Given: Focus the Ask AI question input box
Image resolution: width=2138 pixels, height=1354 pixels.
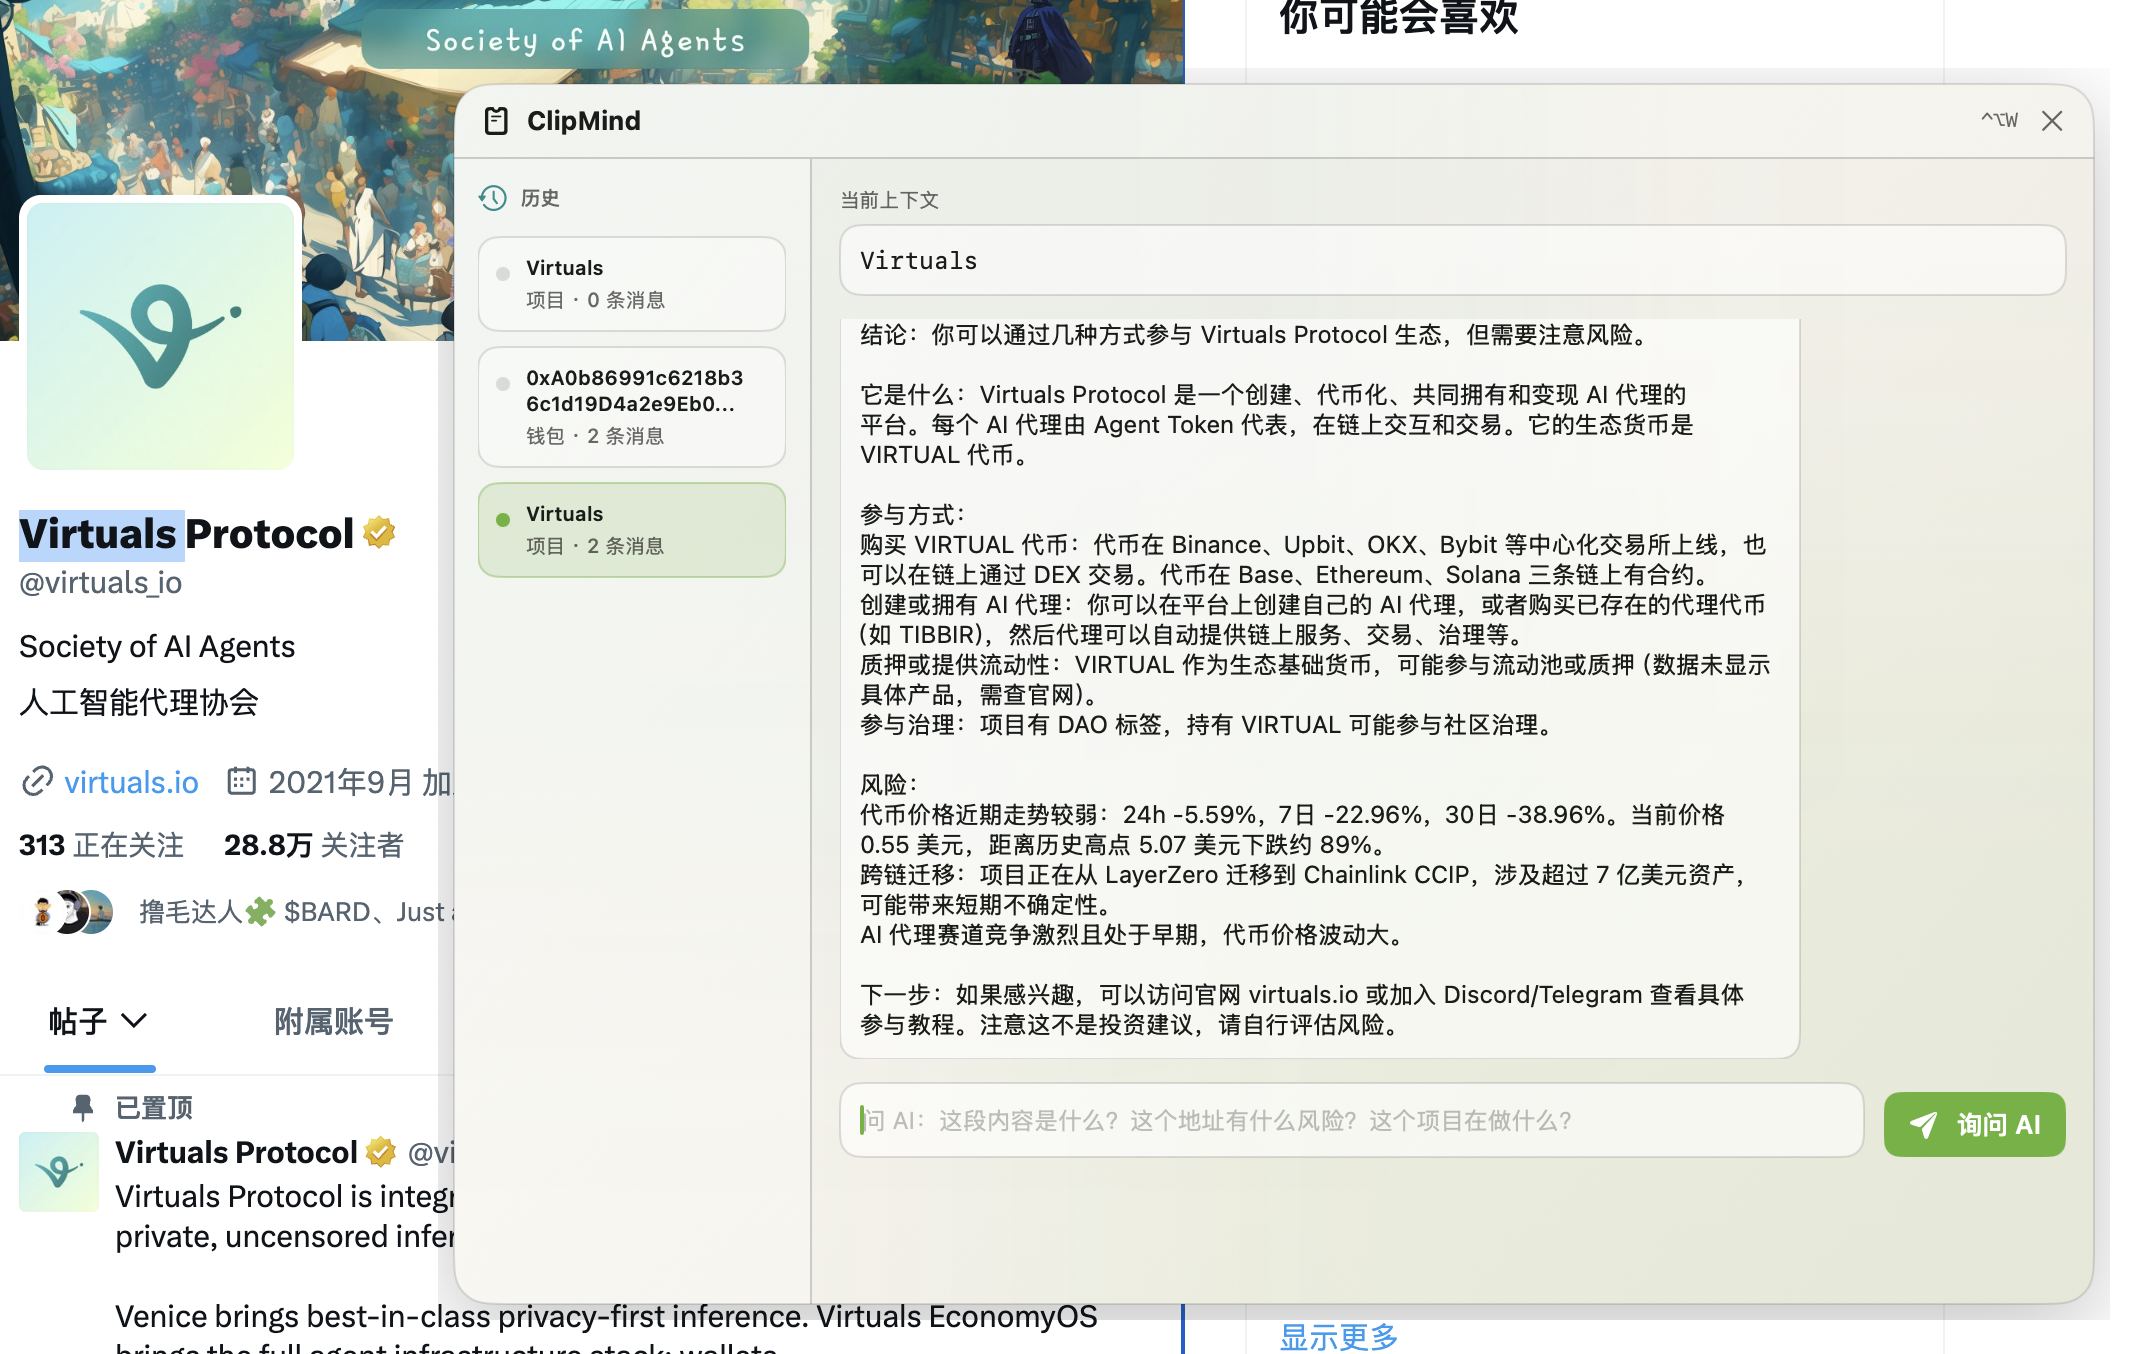Looking at the screenshot, I should click(1352, 1121).
